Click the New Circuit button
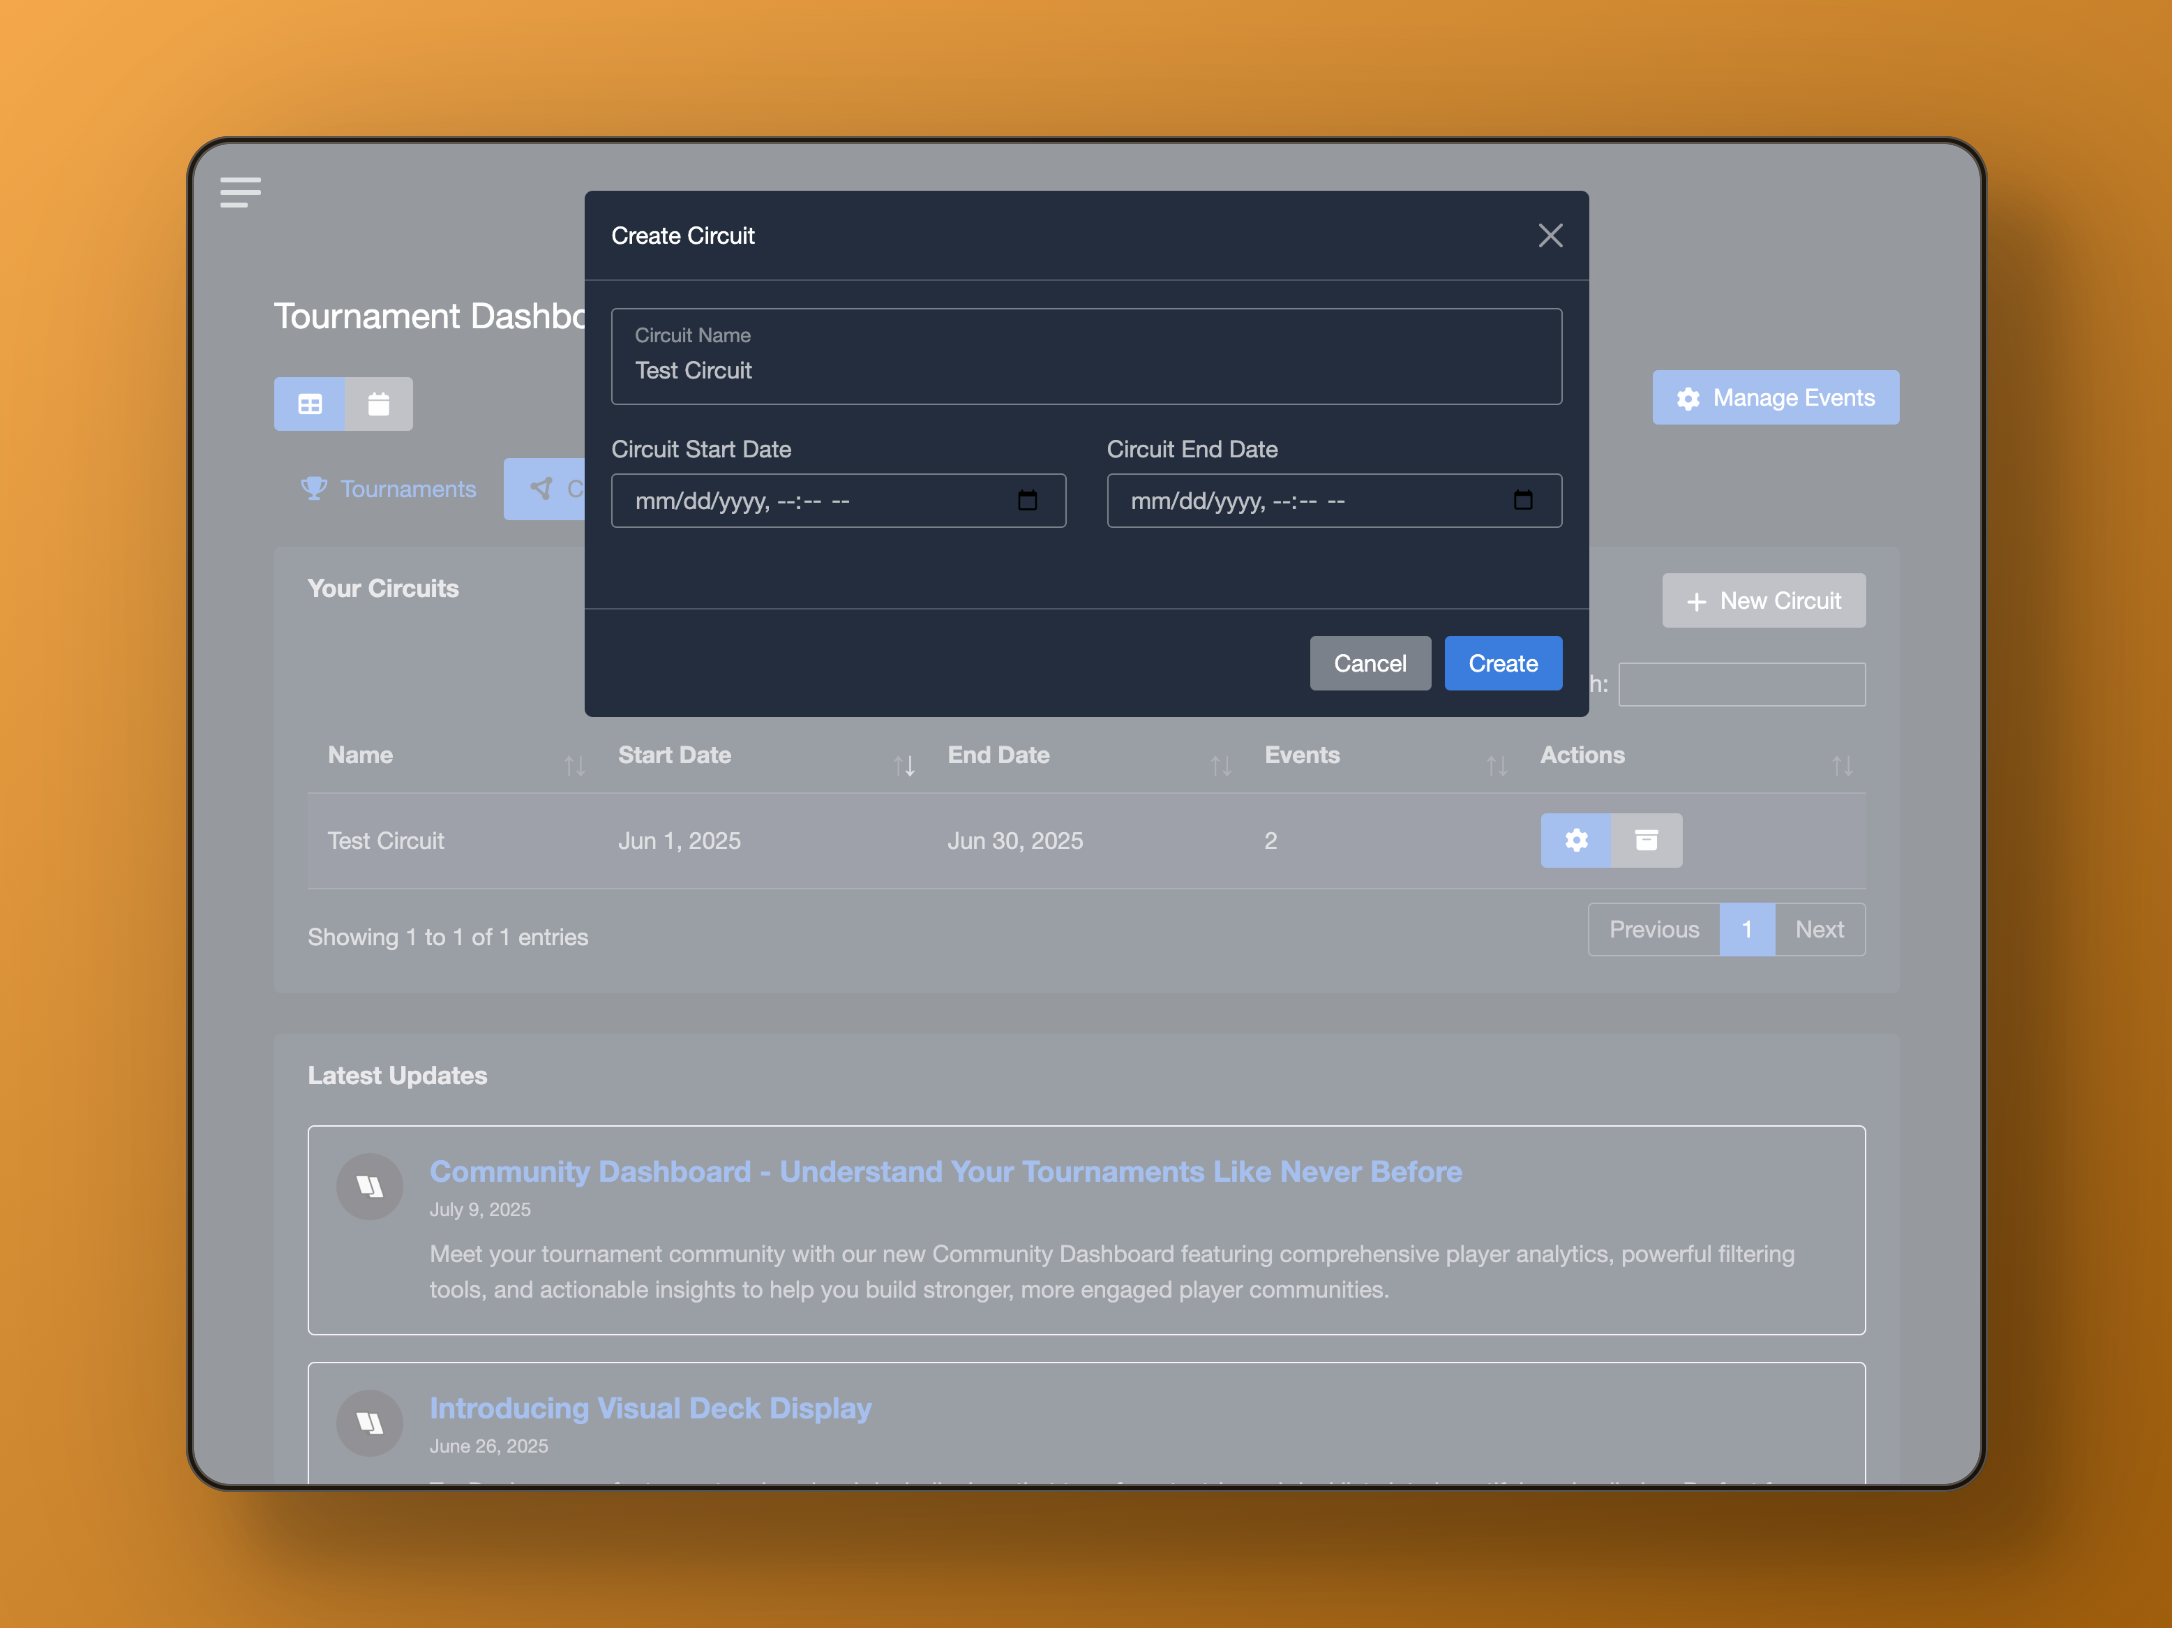The image size is (2172, 1628). click(1763, 601)
